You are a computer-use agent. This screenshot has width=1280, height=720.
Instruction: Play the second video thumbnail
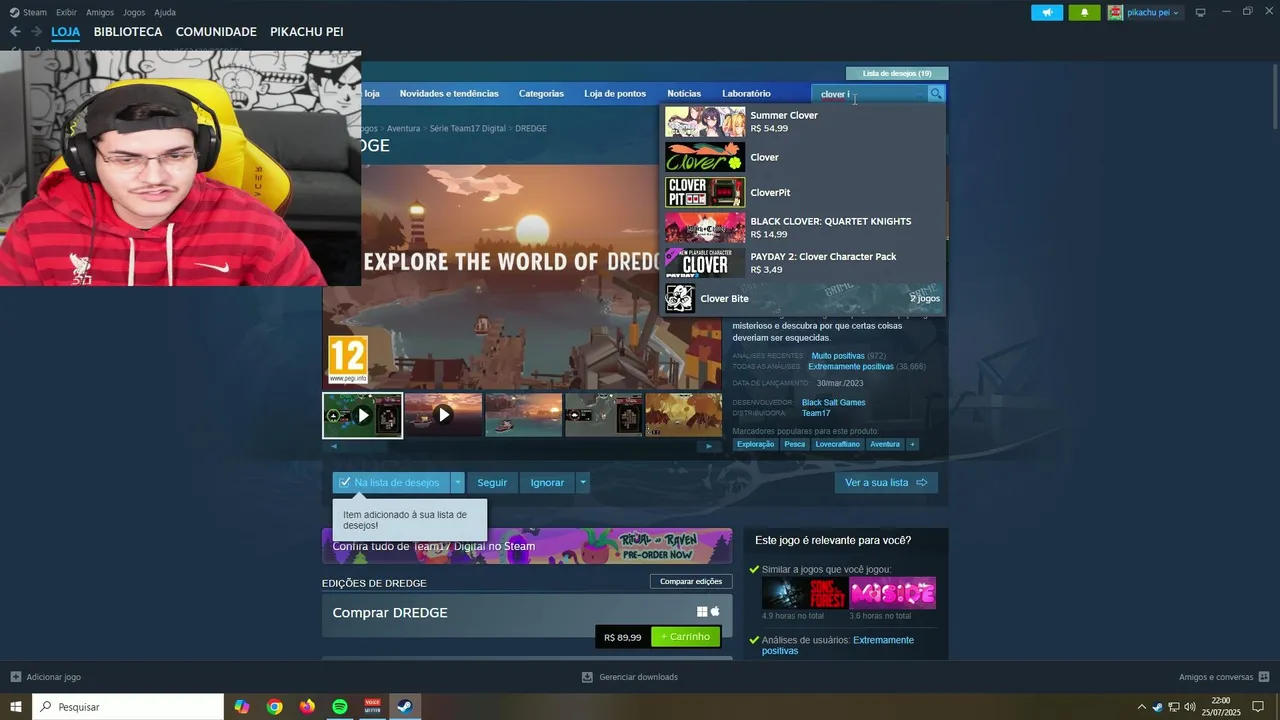coord(443,415)
